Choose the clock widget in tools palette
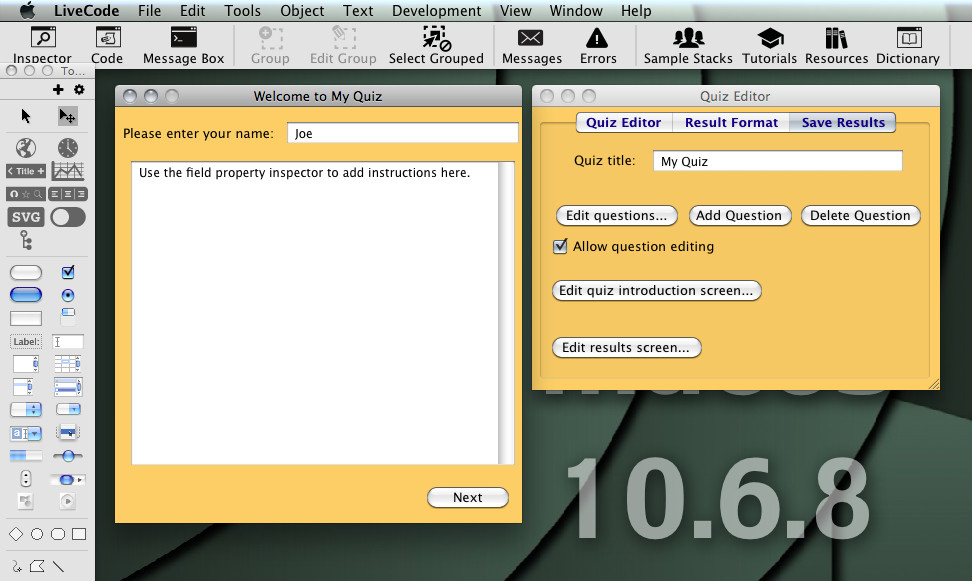972x581 pixels. 67,148
